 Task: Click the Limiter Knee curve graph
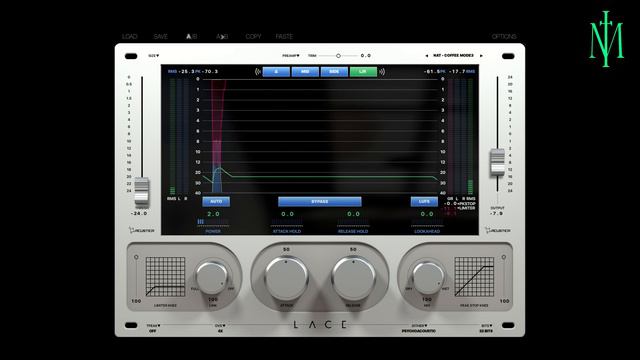(165, 276)
